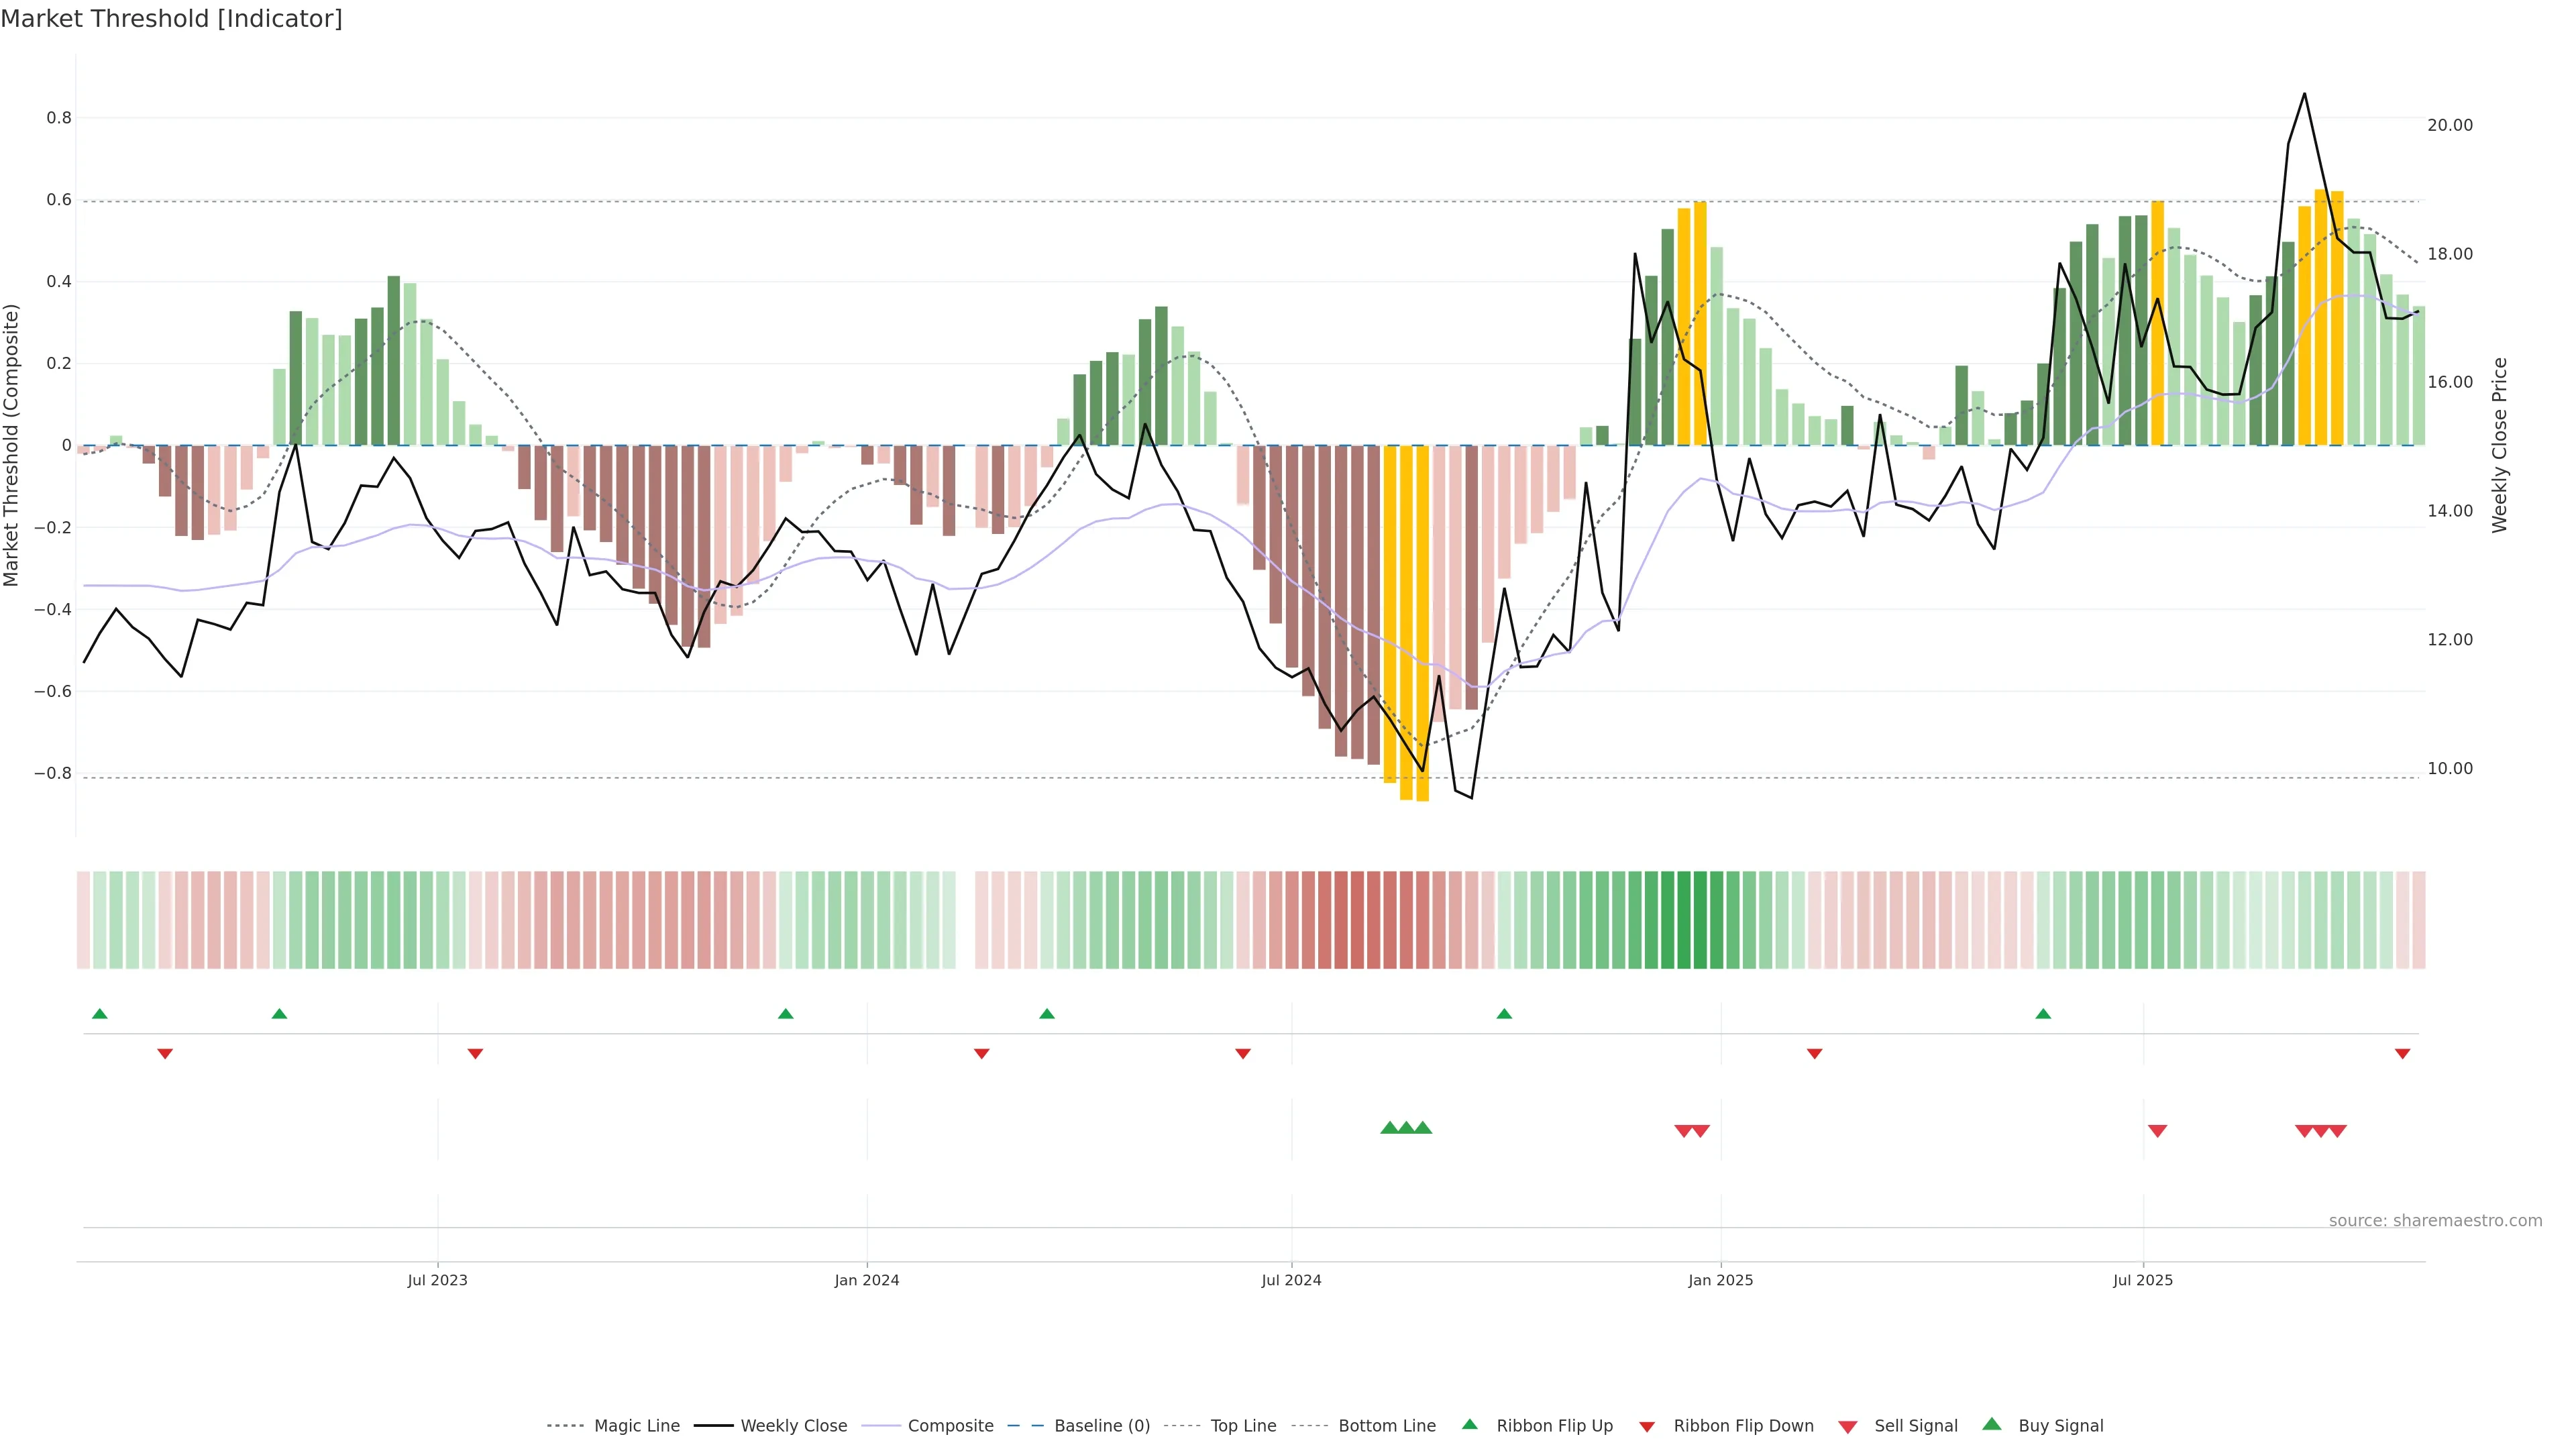Click the weekly close price peak in Sep 2025
The height and width of the screenshot is (1449, 2576).
tap(2304, 94)
